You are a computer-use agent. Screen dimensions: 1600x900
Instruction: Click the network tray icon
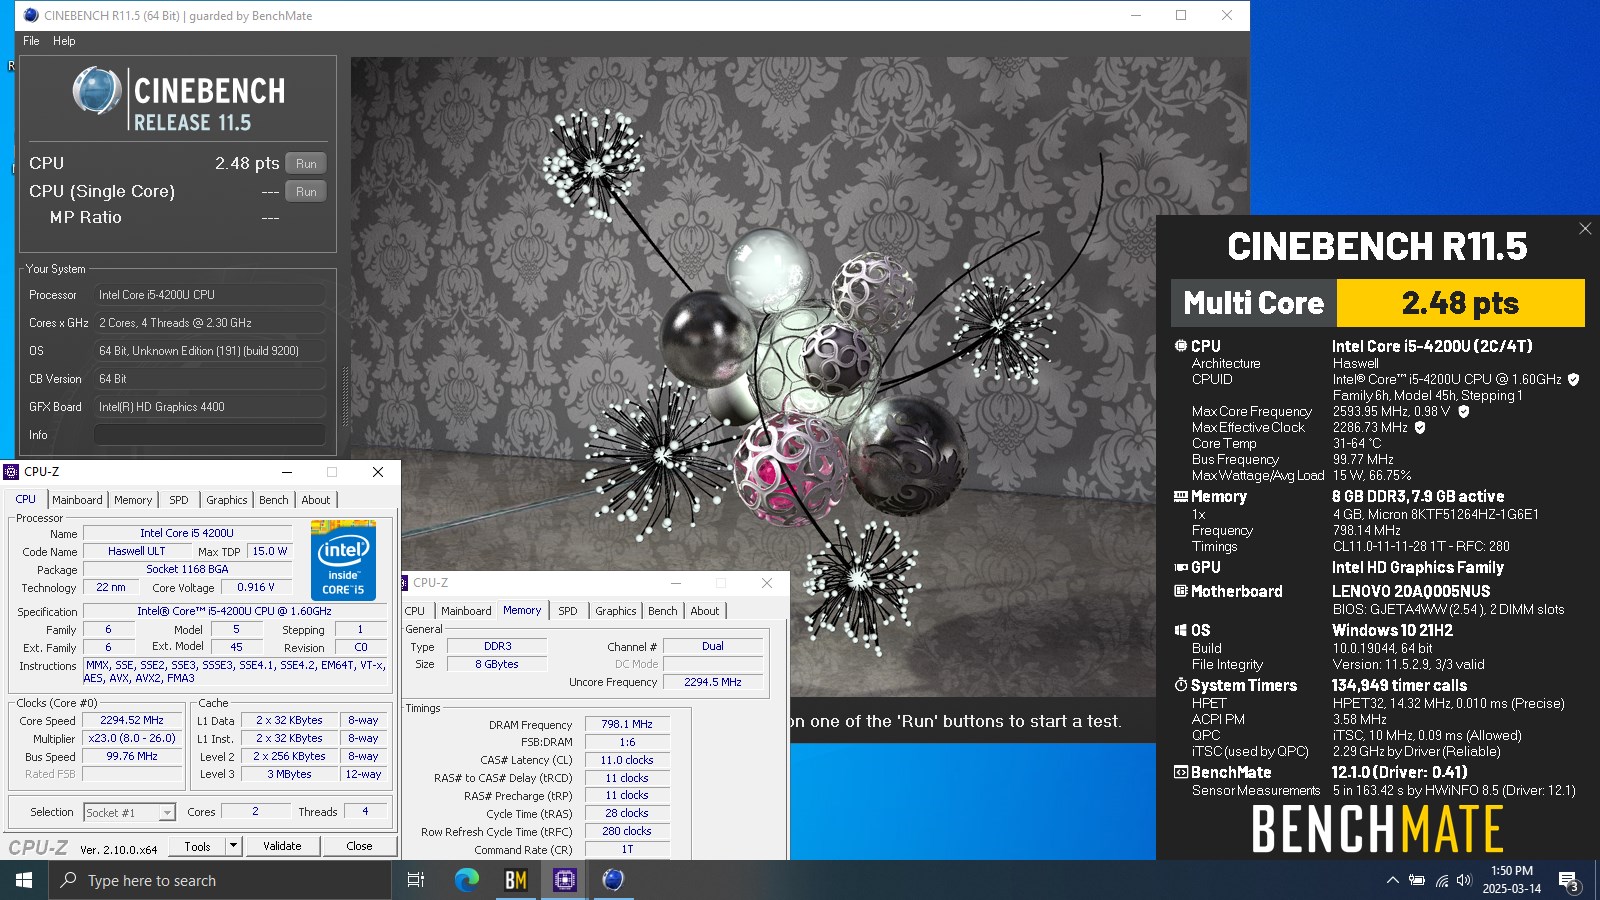click(x=1441, y=880)
